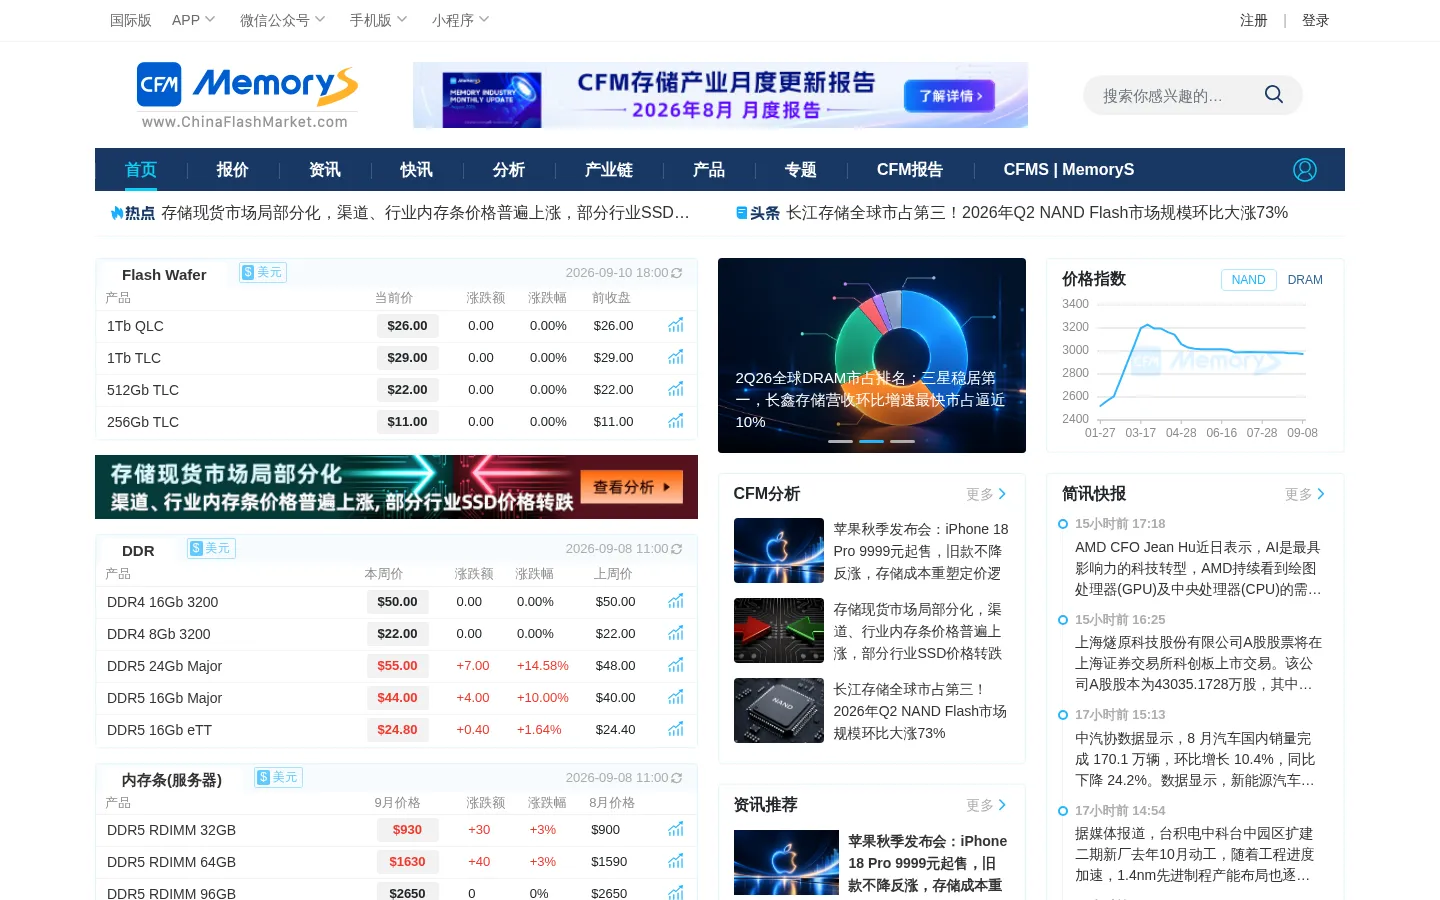This screenshot has height=900, width=1440.
Task: Open iPhone 18 Pro thumbnail in CFM分析
Action: pyautogui.click(x=779, y=550)
